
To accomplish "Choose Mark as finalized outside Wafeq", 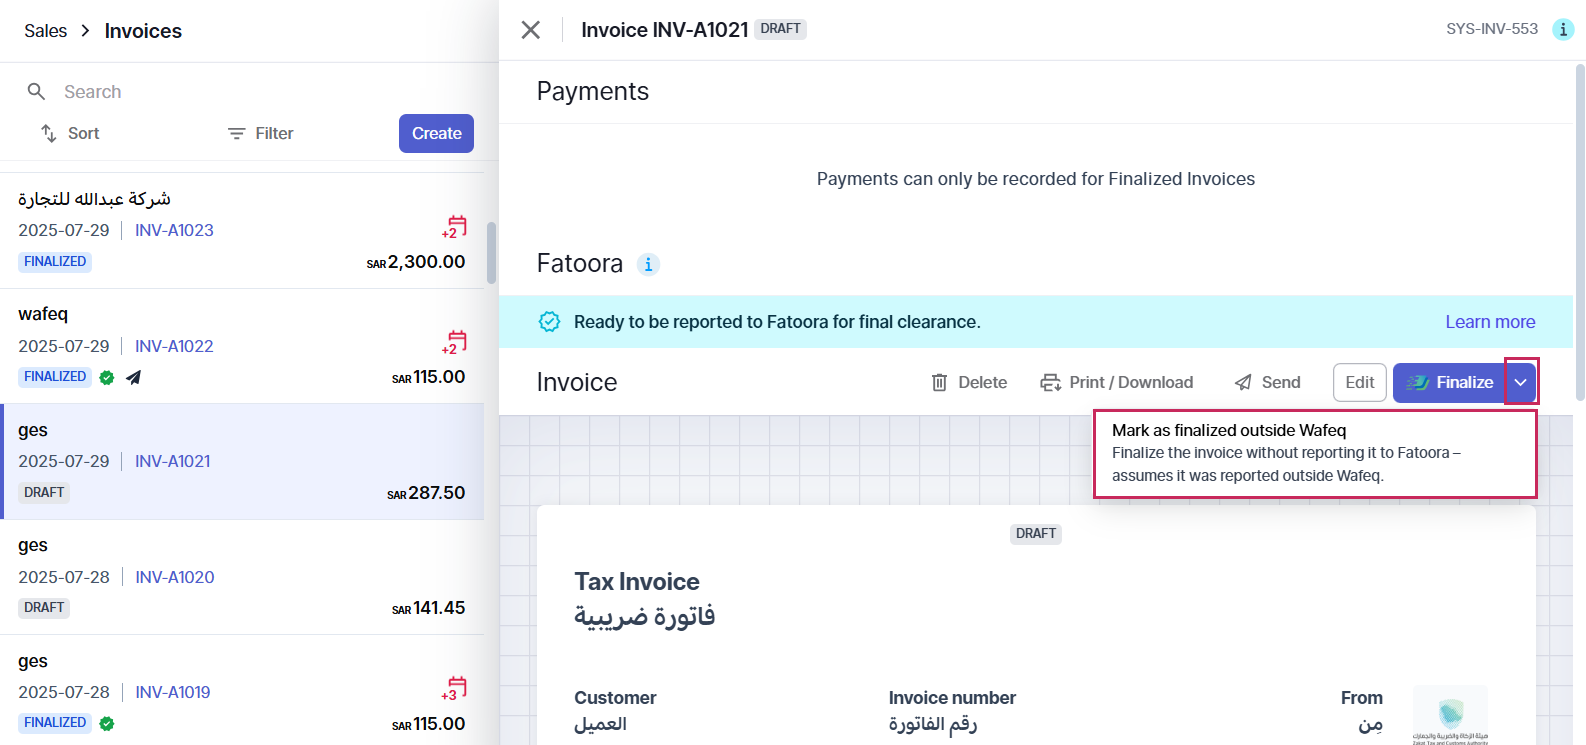I will click(1315, 453).
